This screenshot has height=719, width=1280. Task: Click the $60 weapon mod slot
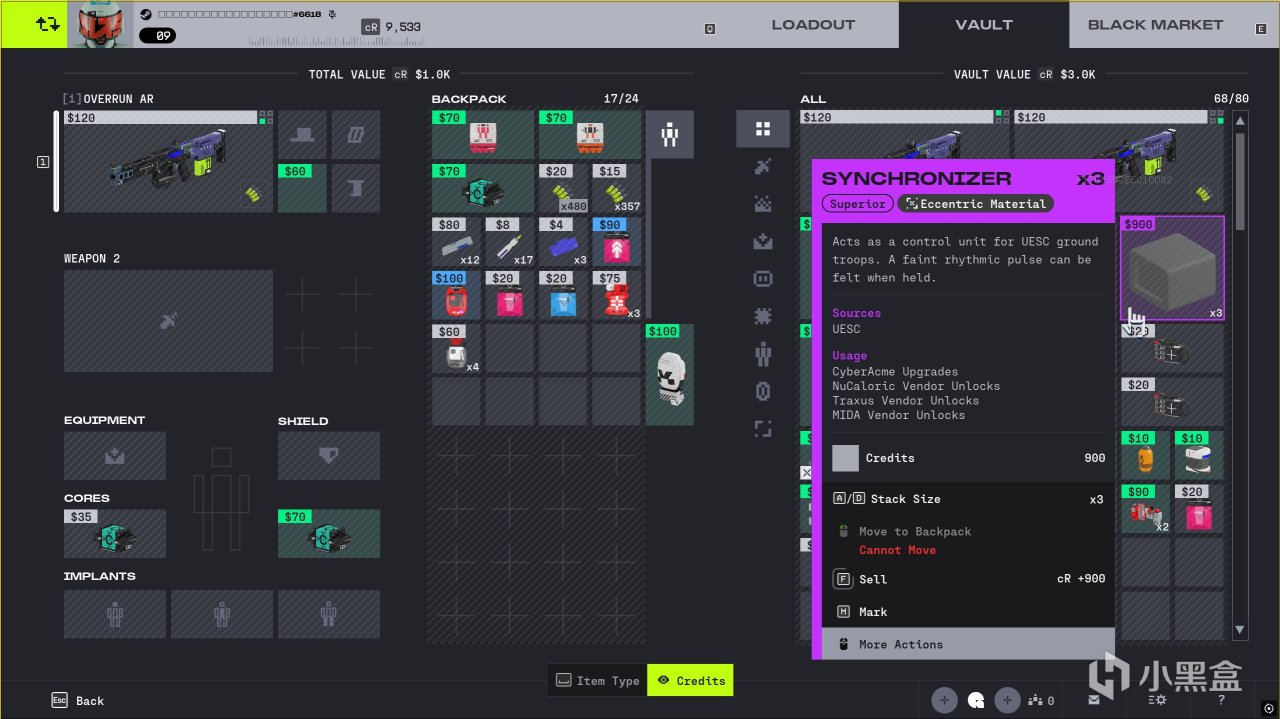(x=302, y=188)
